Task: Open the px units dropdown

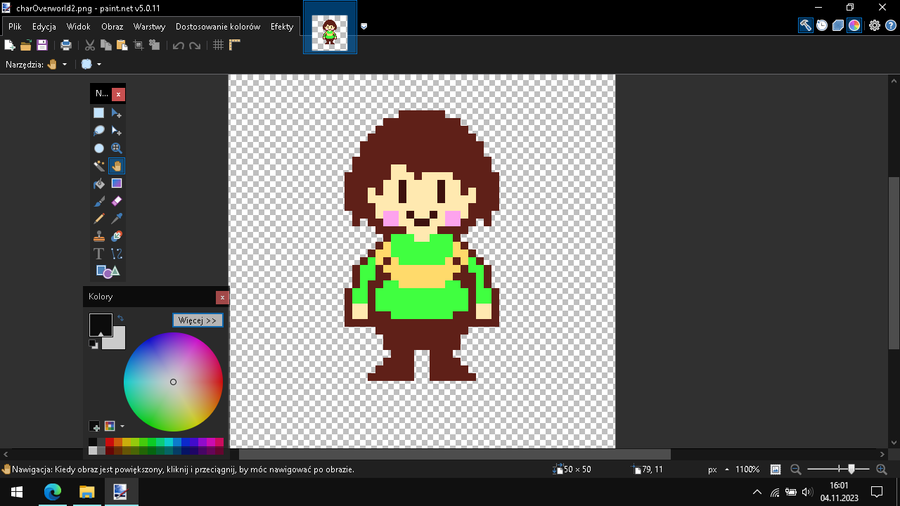Action: pos(717,469)
